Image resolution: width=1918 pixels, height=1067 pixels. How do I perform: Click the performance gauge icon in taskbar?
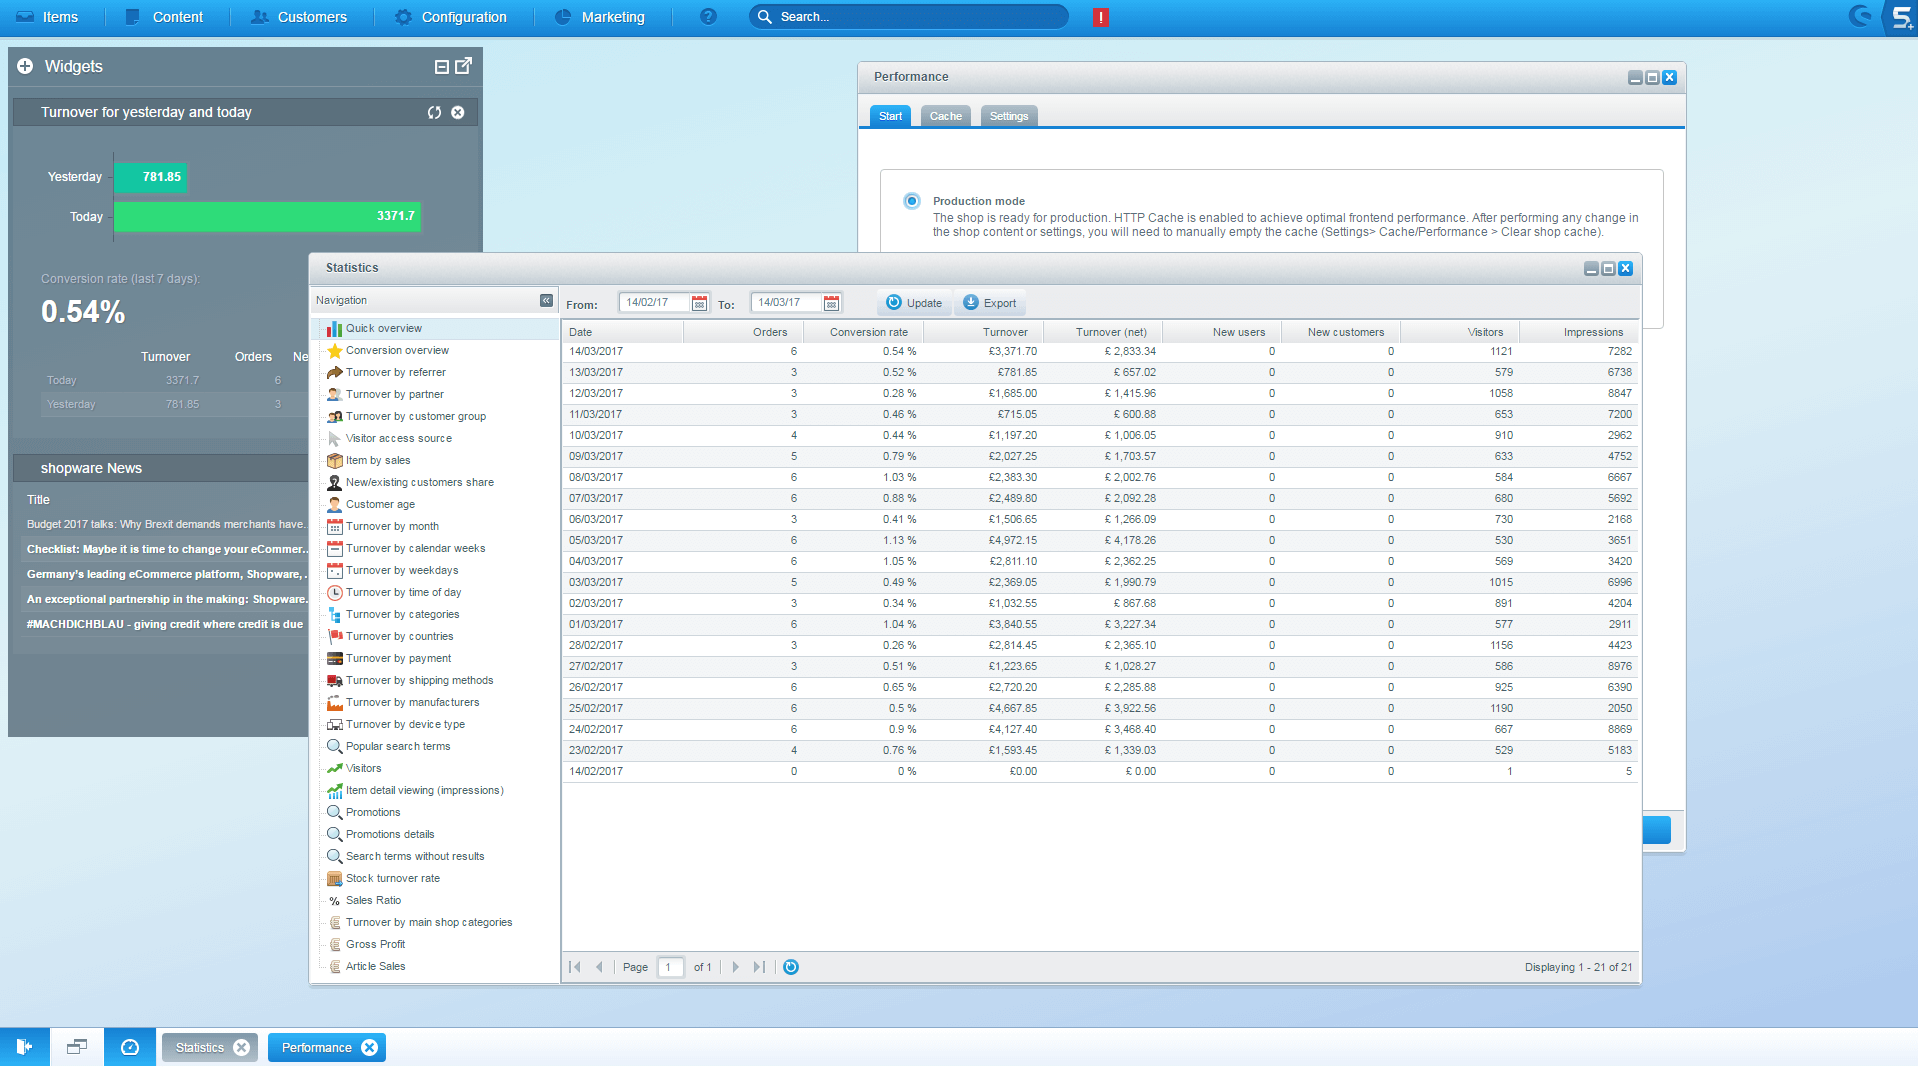tap(130, 1047)
